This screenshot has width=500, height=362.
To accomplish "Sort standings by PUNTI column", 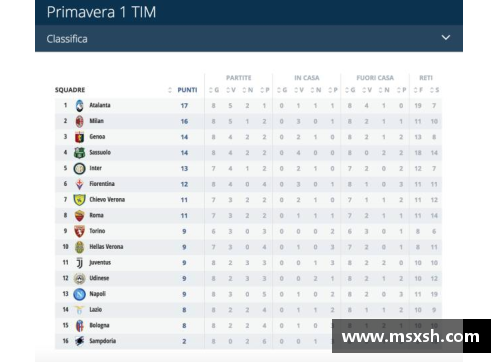I will 187,90.
